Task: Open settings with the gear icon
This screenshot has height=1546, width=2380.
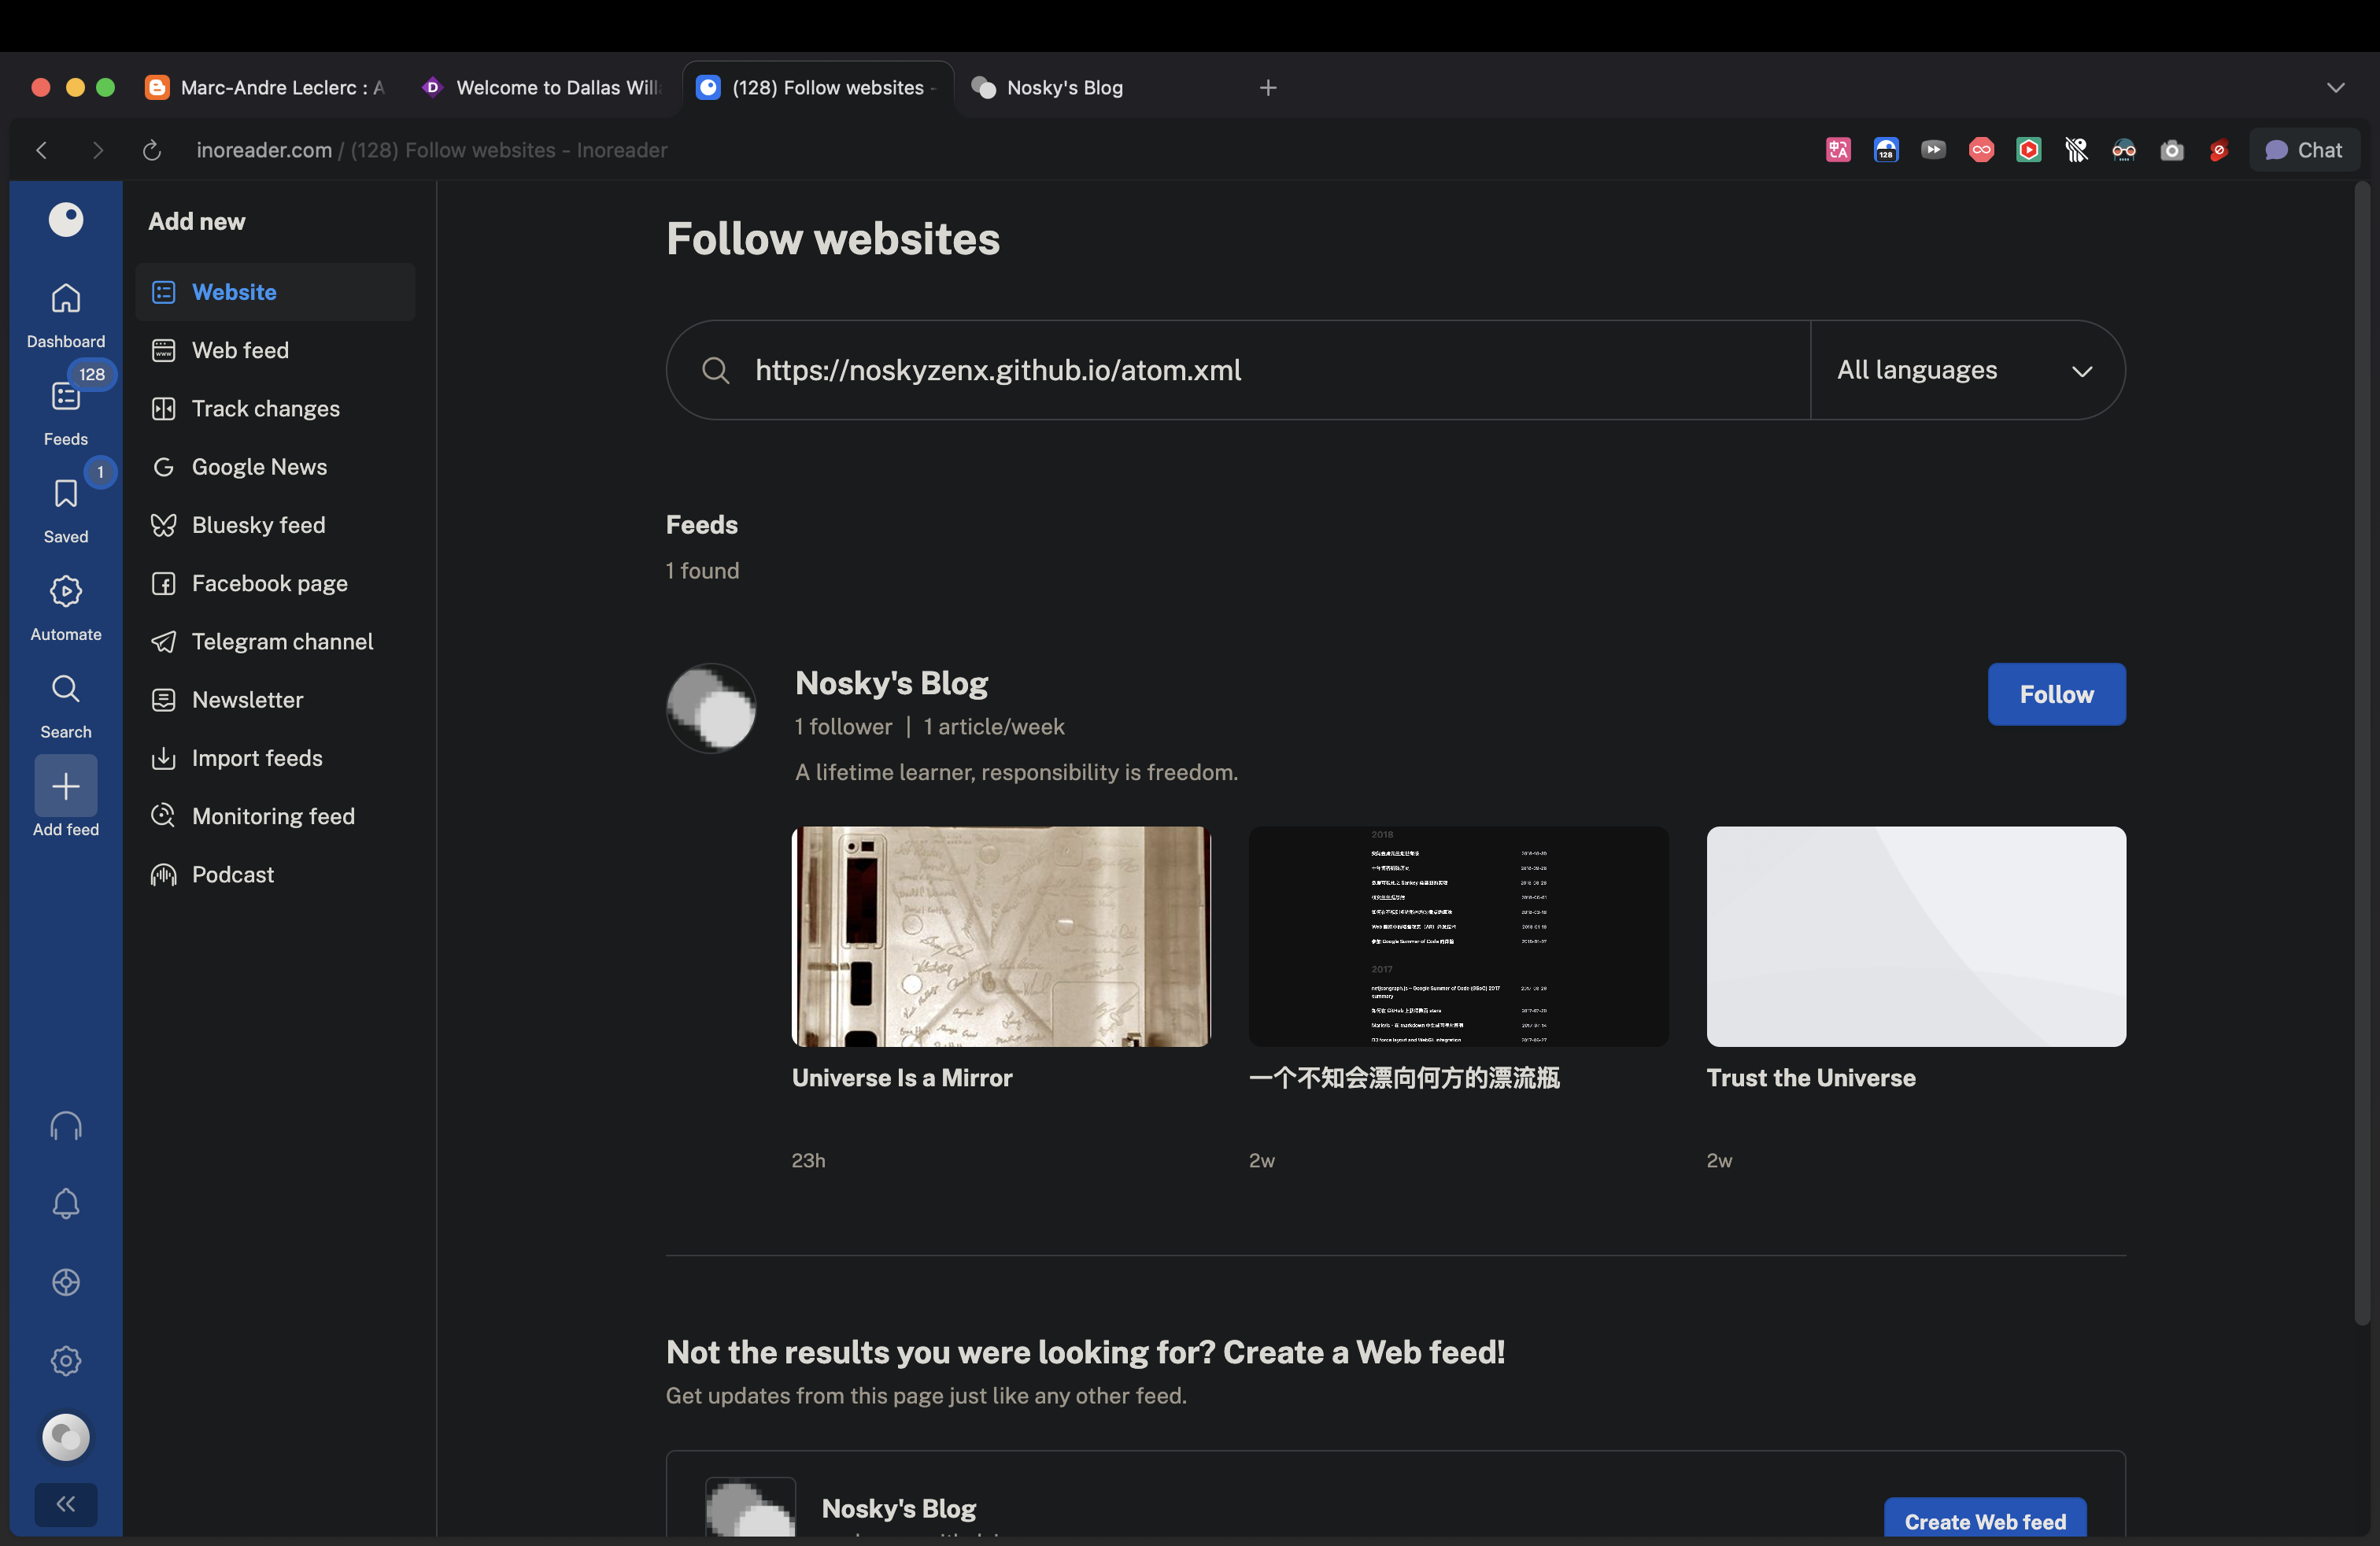Action: click(65, 1360)
